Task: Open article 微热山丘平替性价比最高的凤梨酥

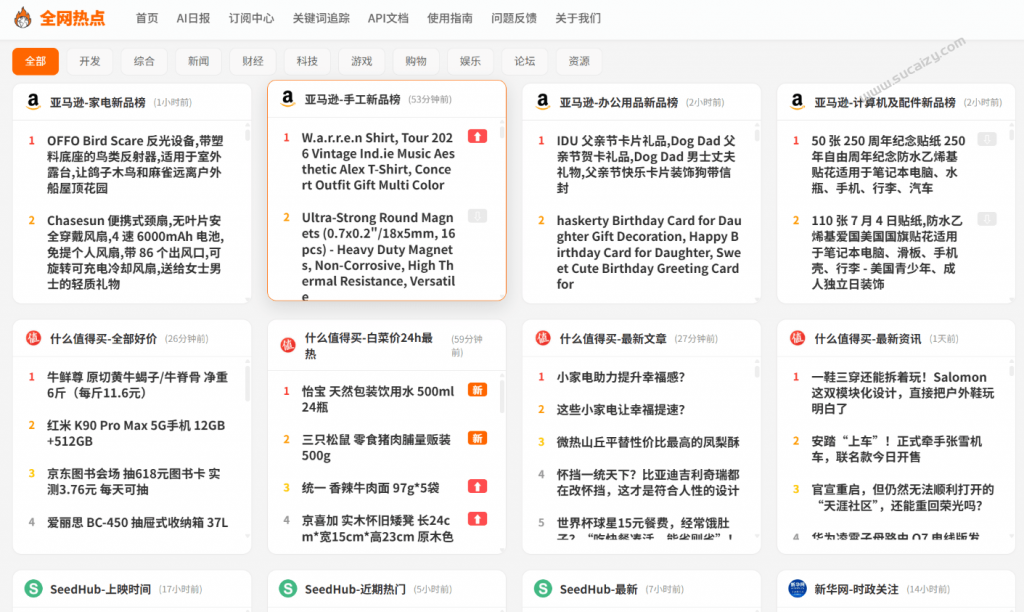Action: [x=648, y=442]
